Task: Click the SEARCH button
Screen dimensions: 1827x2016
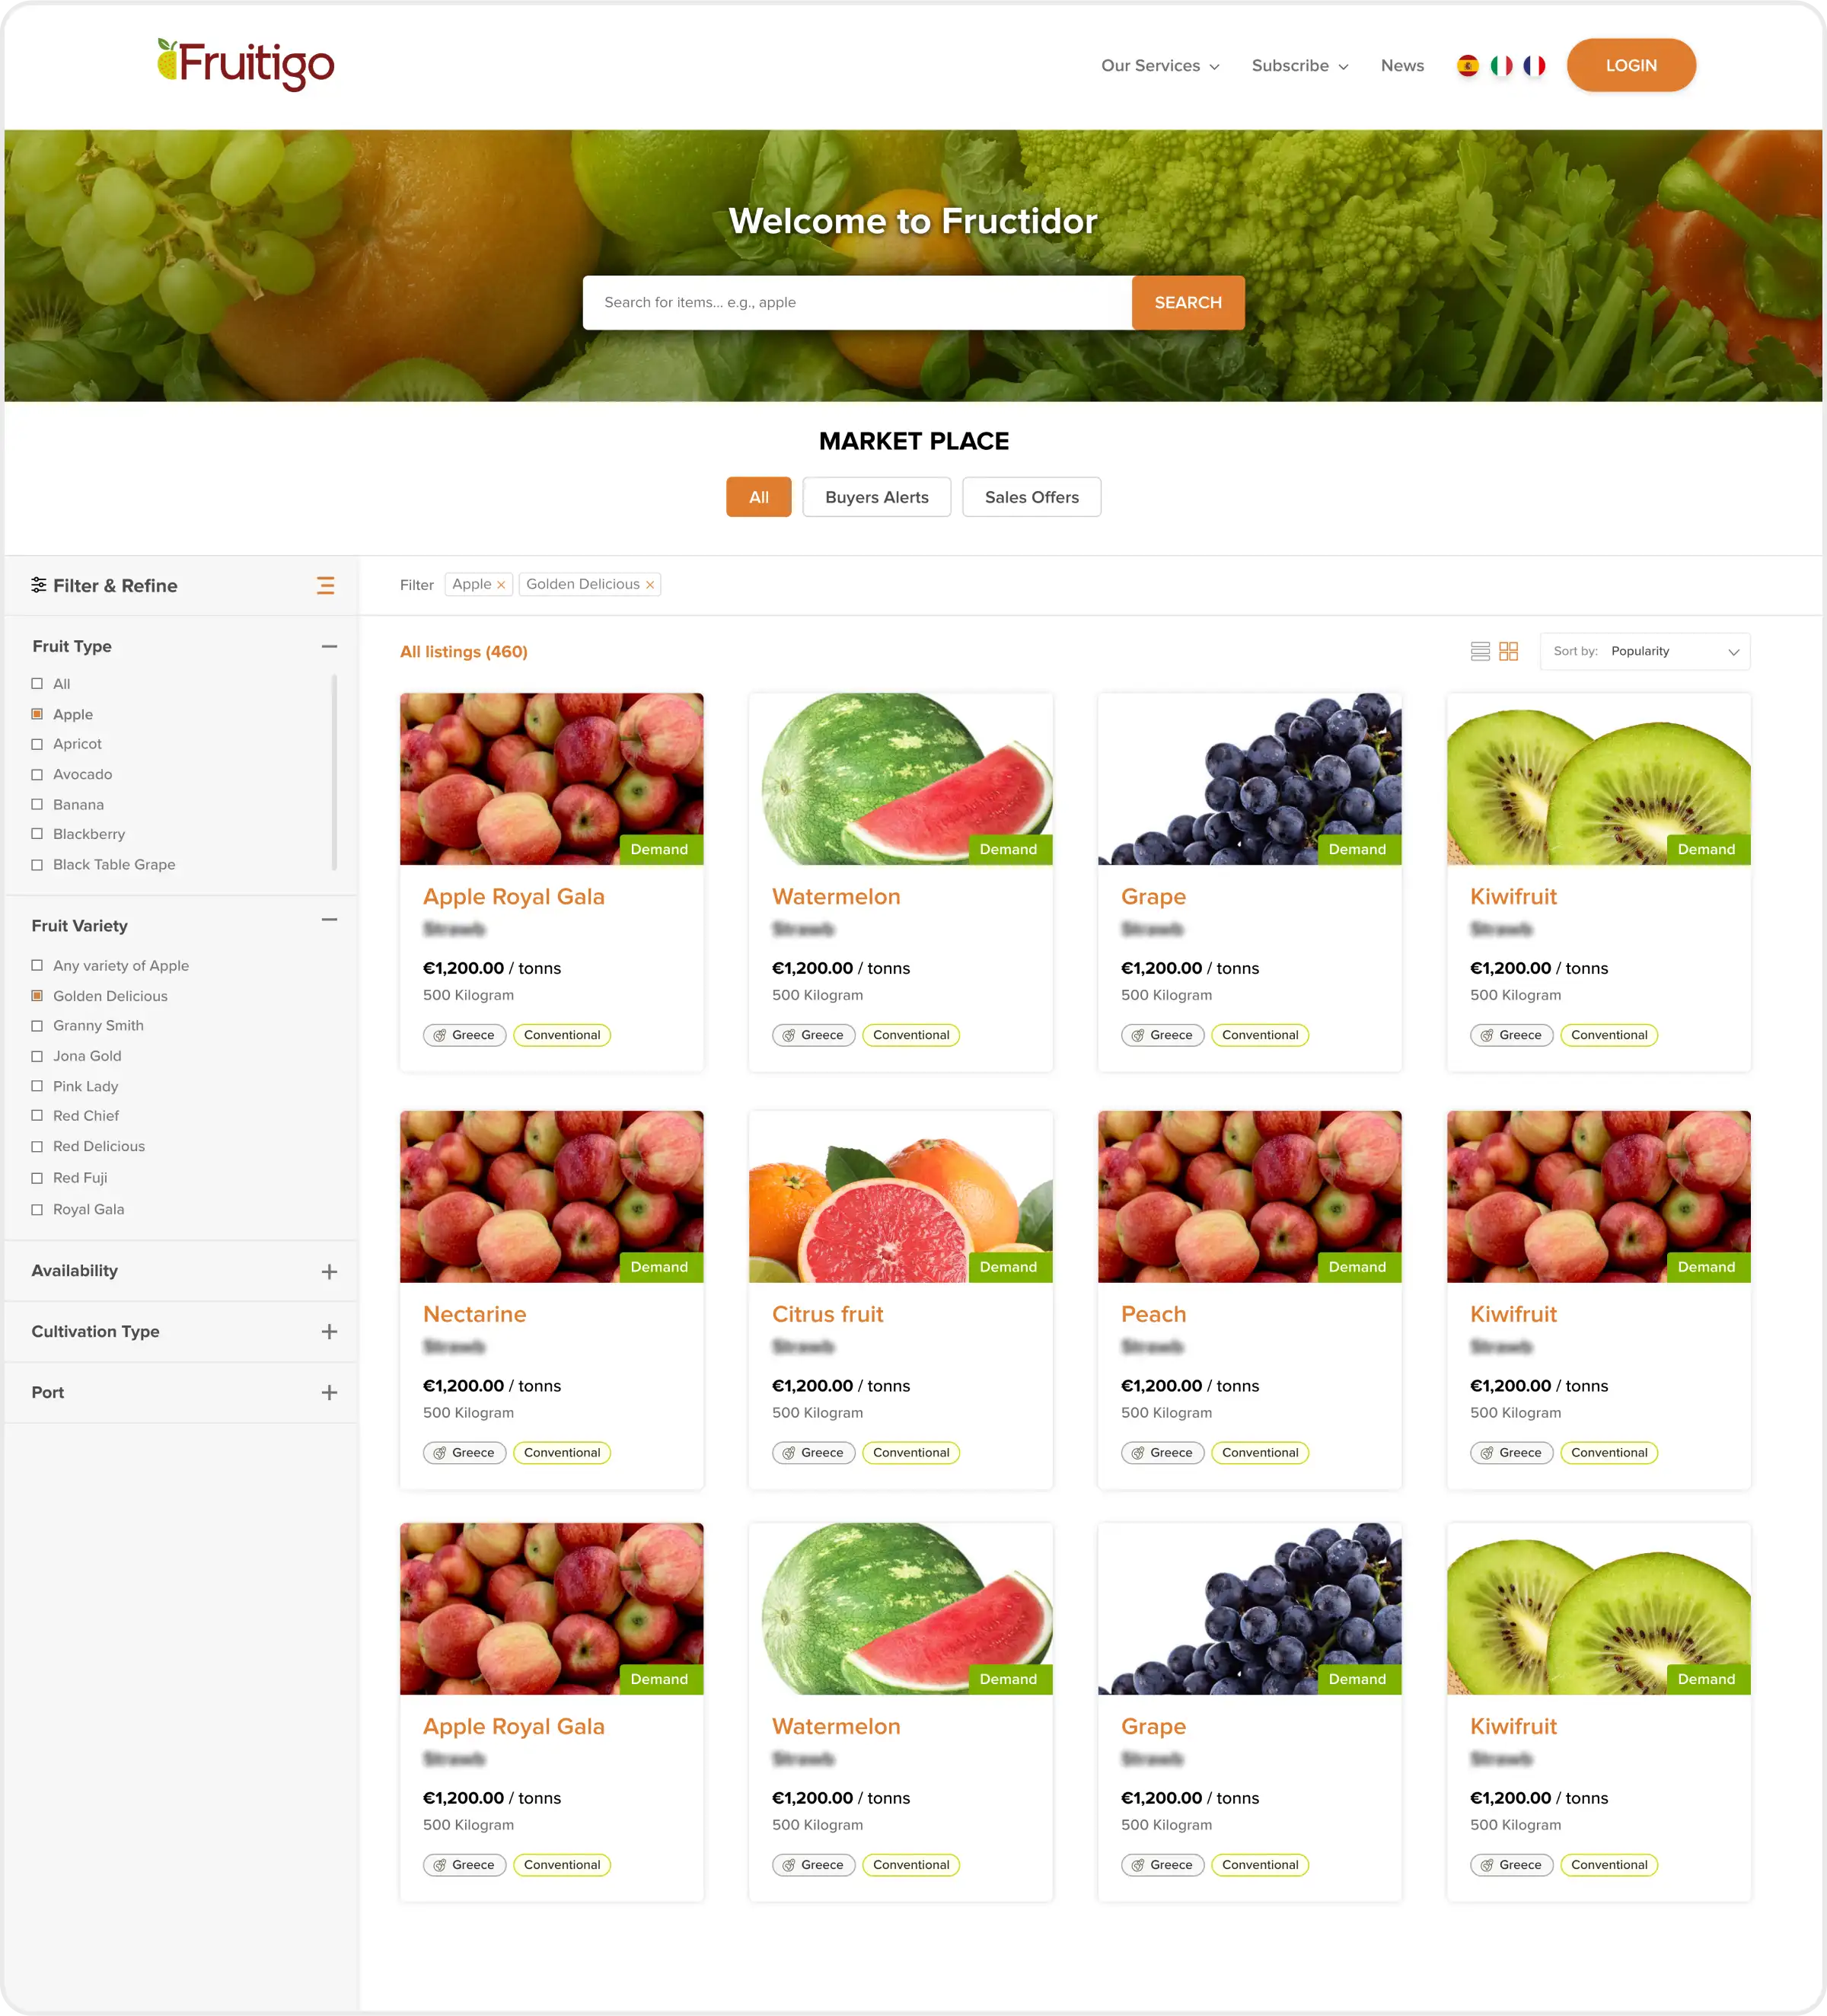Action: click(x=1188, y=303)
